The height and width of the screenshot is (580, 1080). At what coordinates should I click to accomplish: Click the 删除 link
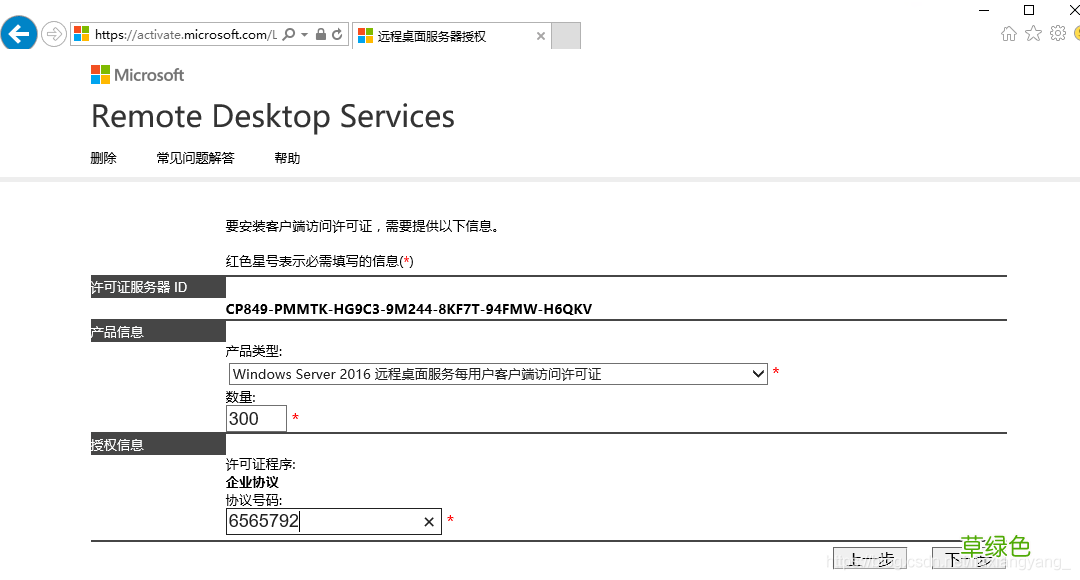coord(103,157)
